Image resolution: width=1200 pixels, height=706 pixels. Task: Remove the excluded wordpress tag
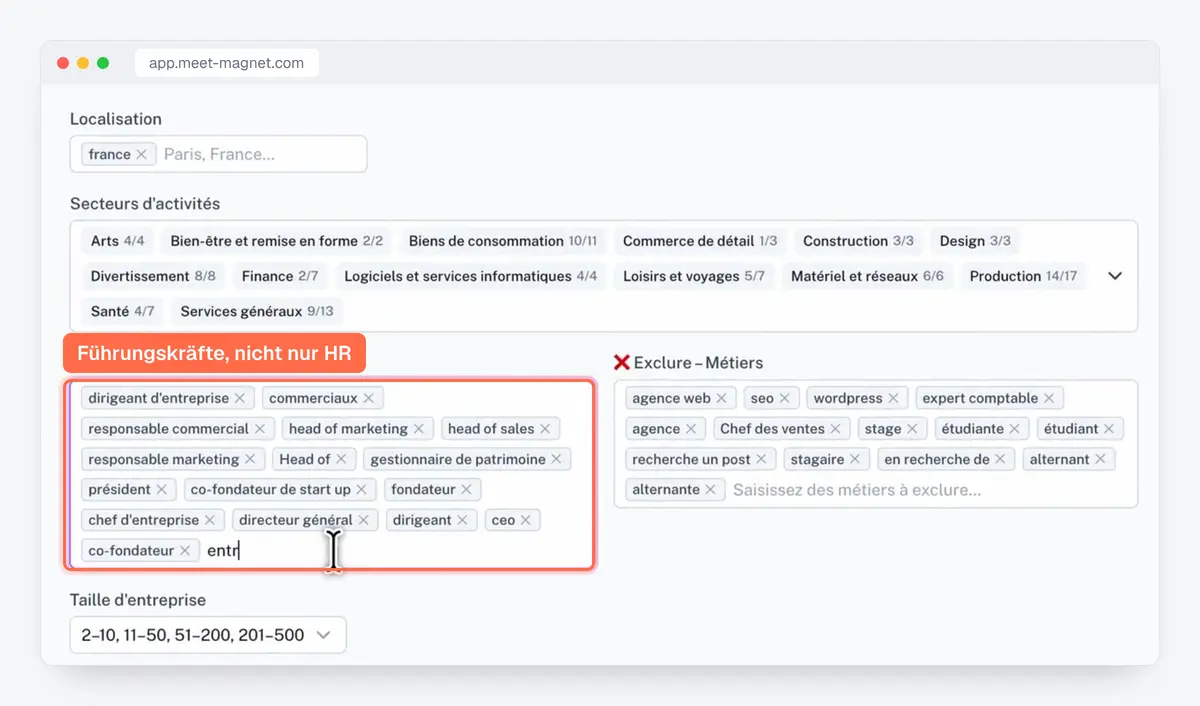point(893,398)
